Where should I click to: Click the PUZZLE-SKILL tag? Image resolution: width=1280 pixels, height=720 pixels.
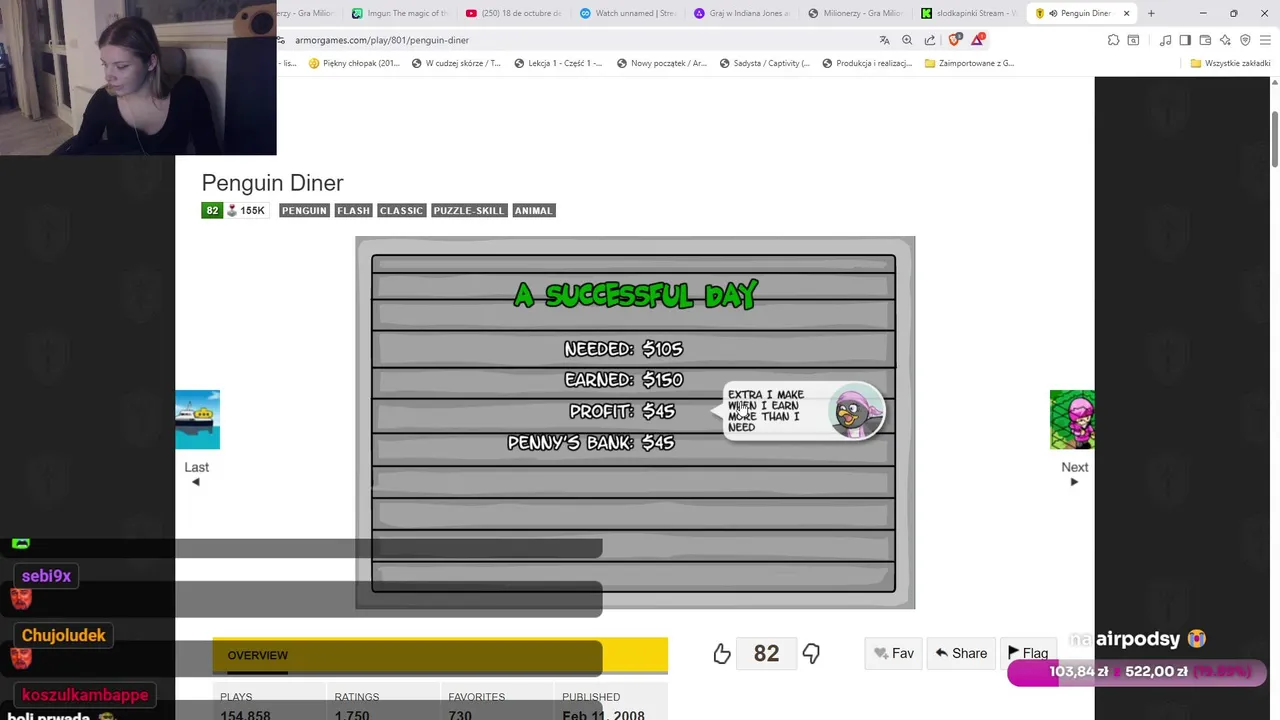click(469, 210)
